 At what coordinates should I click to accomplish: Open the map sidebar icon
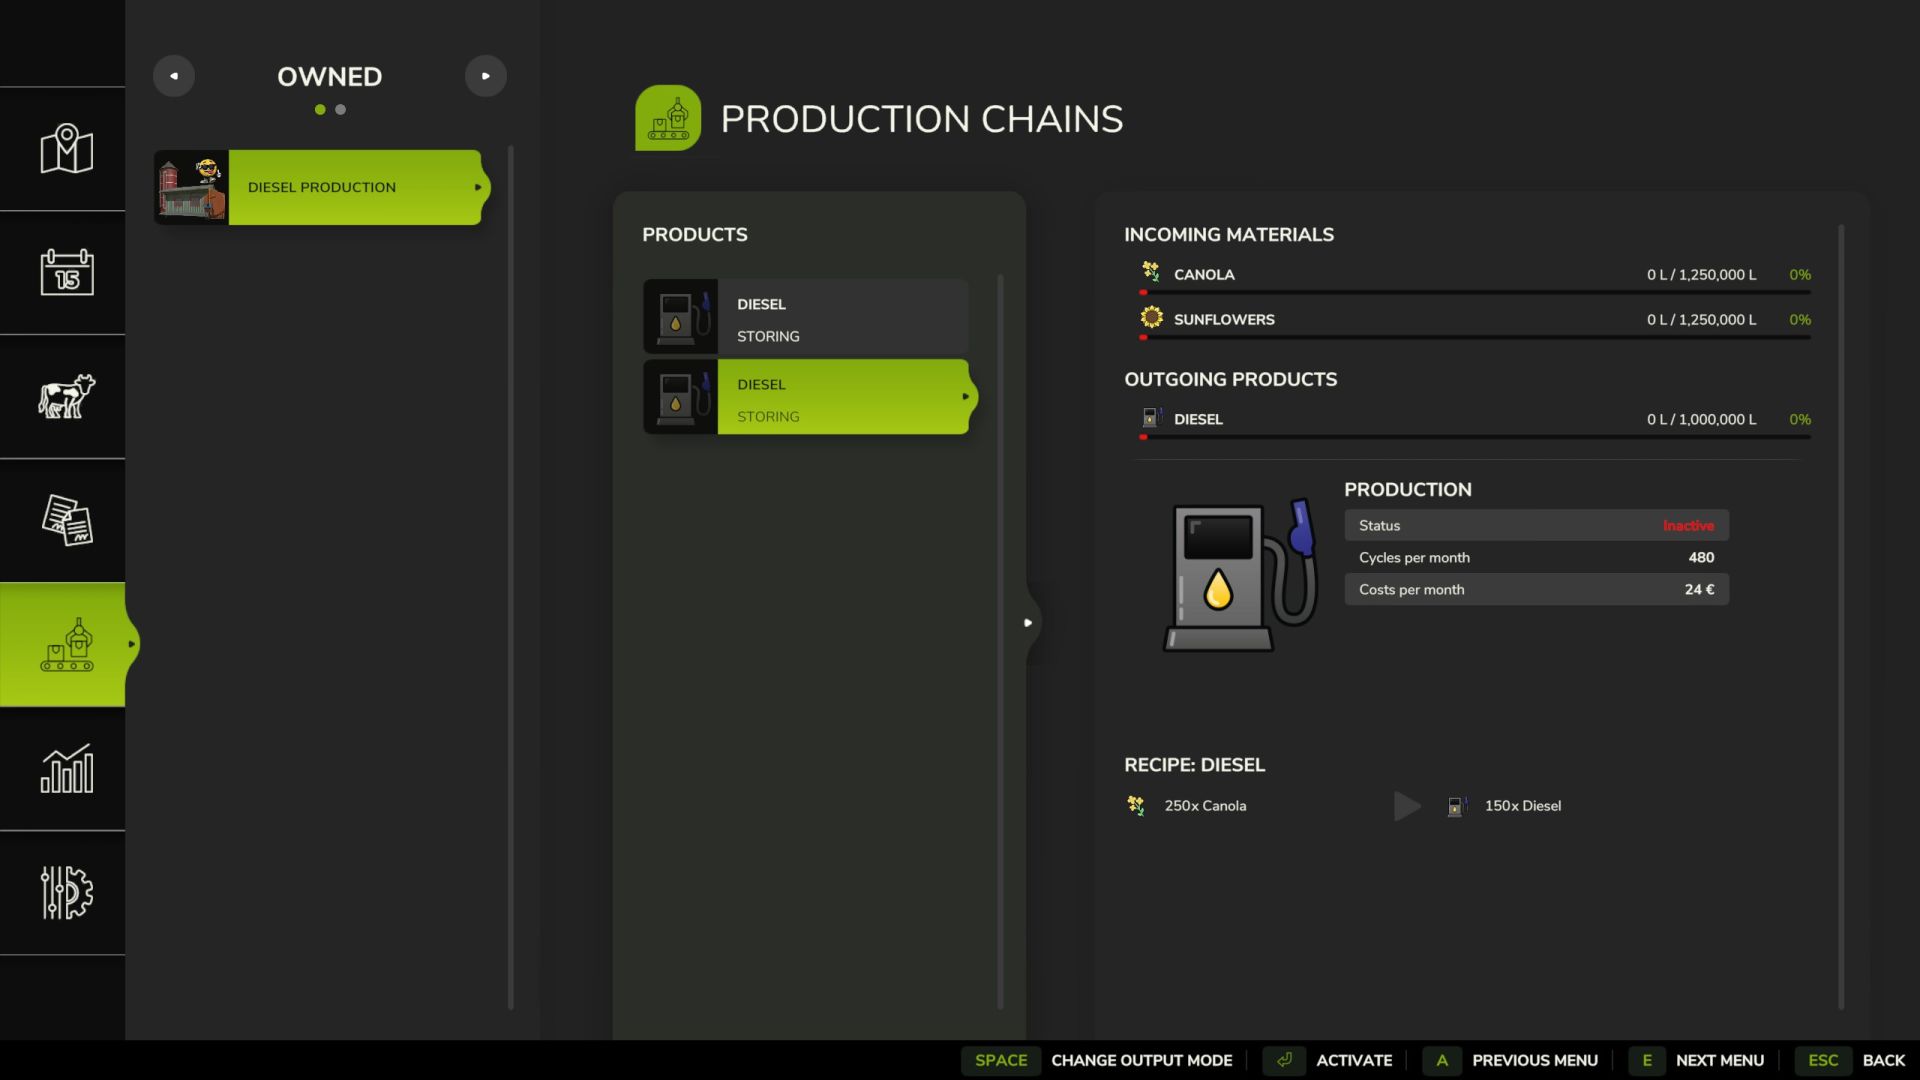coord(66,149)
